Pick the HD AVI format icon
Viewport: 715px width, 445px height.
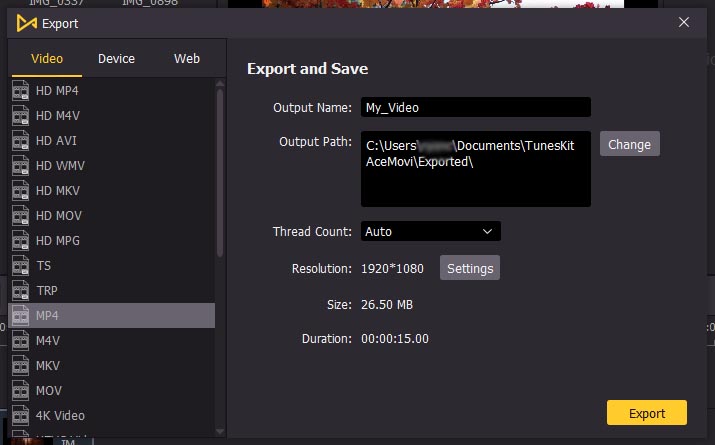(21, 141)
